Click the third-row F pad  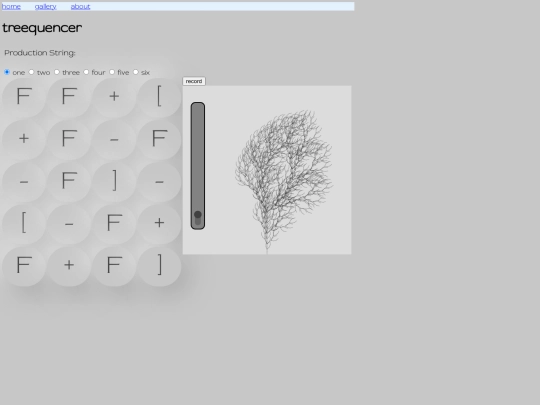pos(69,181)
